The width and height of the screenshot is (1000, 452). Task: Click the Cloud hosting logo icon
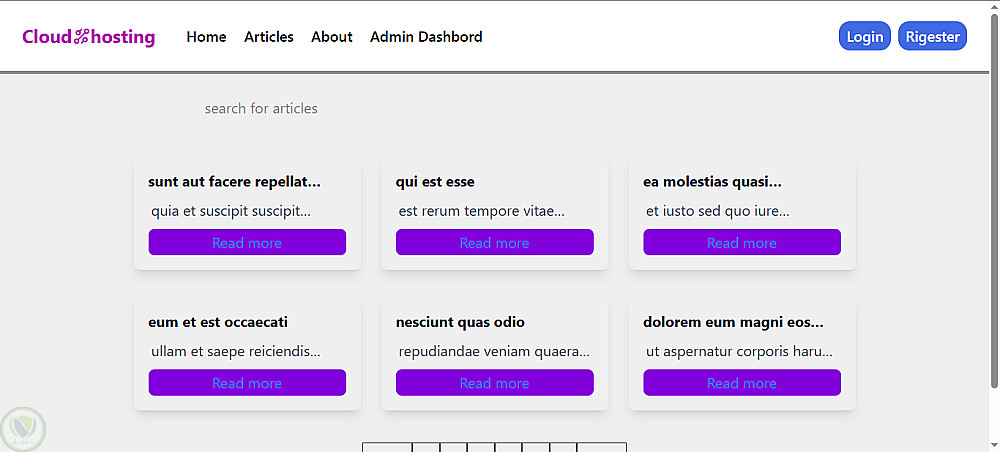(x=82, y=38)
